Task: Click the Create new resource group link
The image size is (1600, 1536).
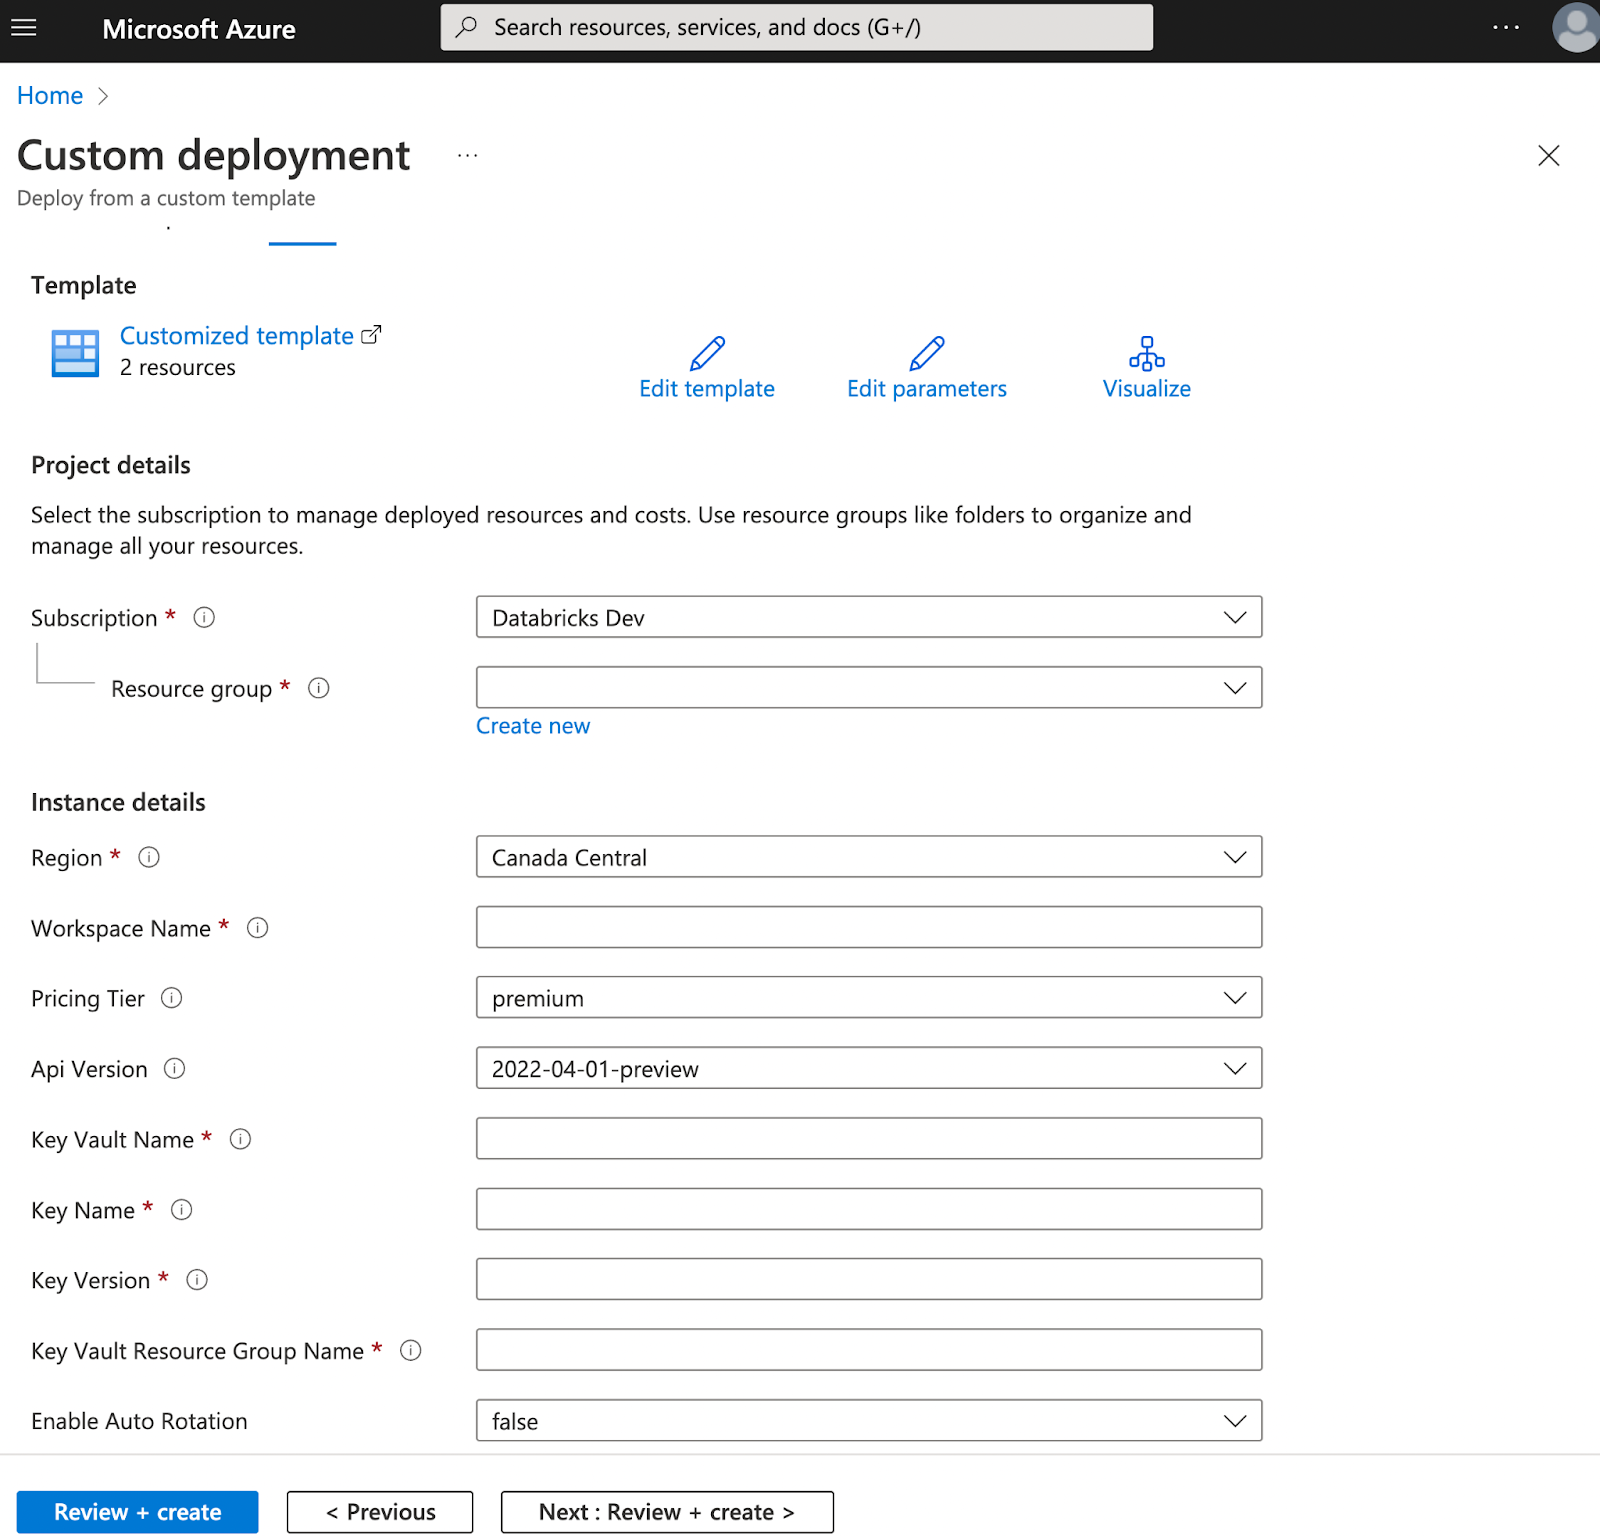Action: [533, 725]
